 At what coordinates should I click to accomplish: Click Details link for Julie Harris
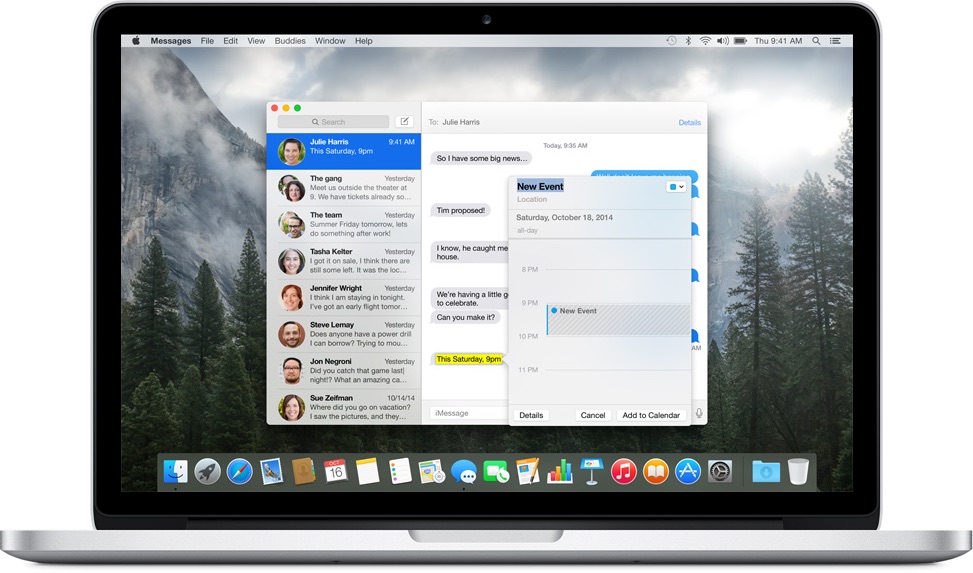point(689,122)
